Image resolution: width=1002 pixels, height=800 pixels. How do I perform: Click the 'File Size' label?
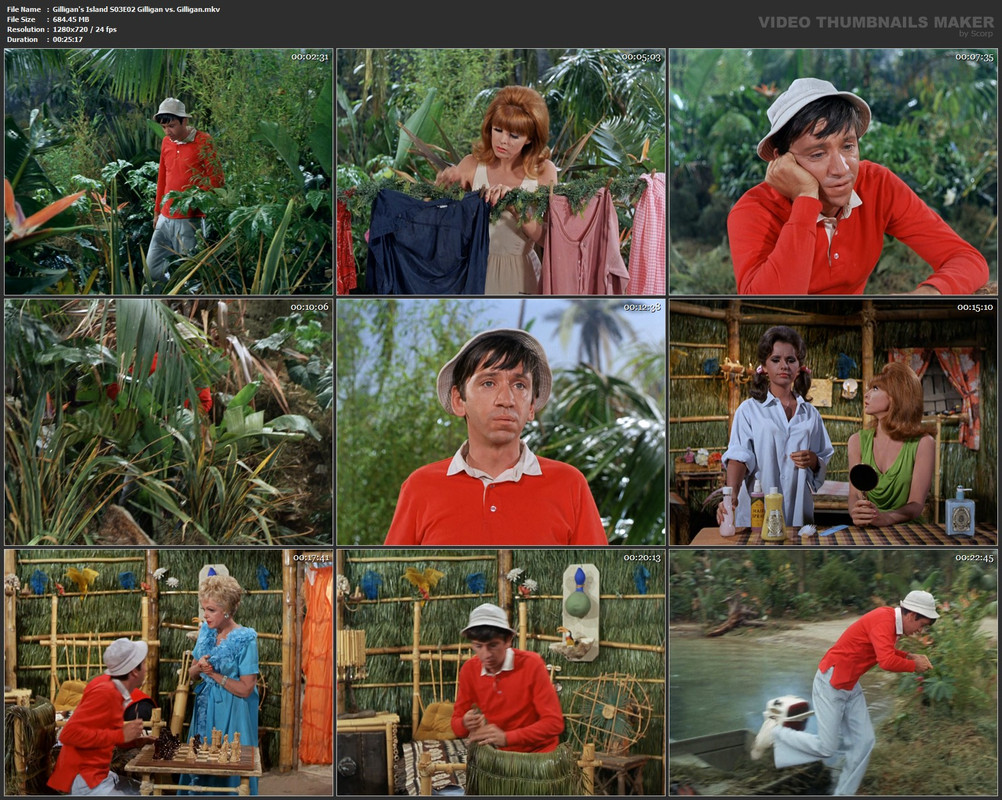click(x=21, y=19)
